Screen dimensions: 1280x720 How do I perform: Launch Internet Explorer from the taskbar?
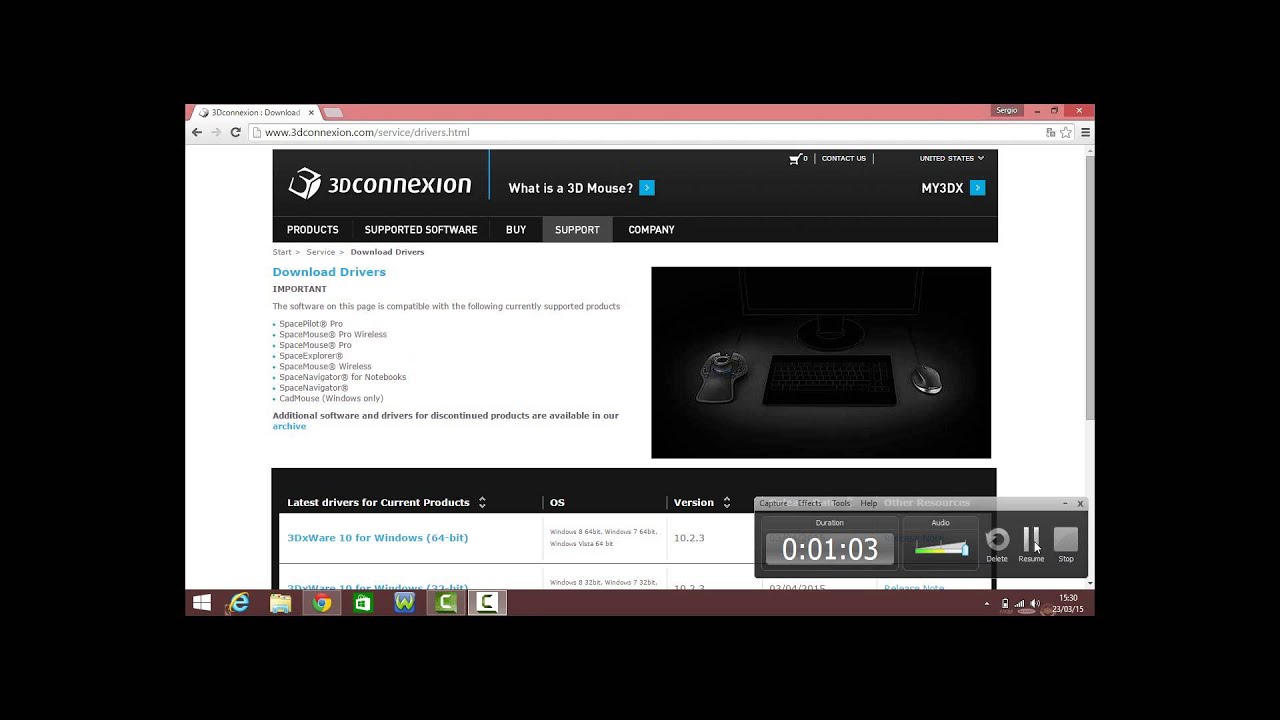[239, 603]
